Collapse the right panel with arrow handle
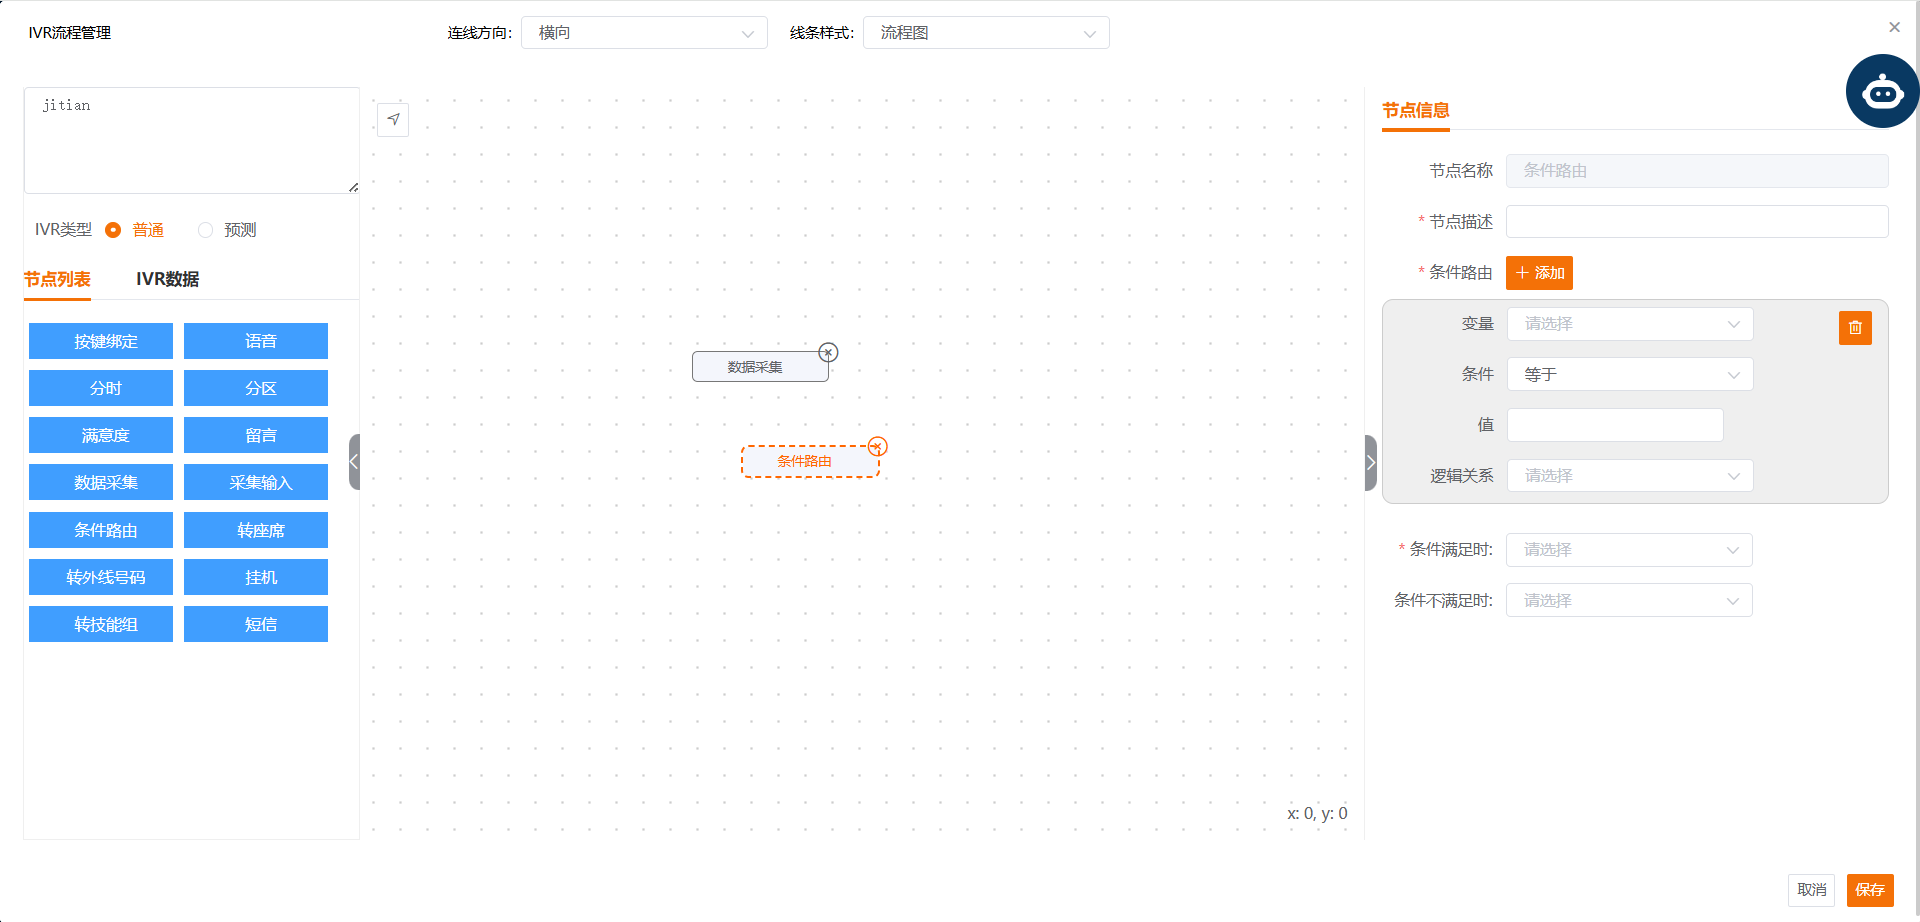The width and height of the screenshot is (1920, 922). pos(1371,463)
